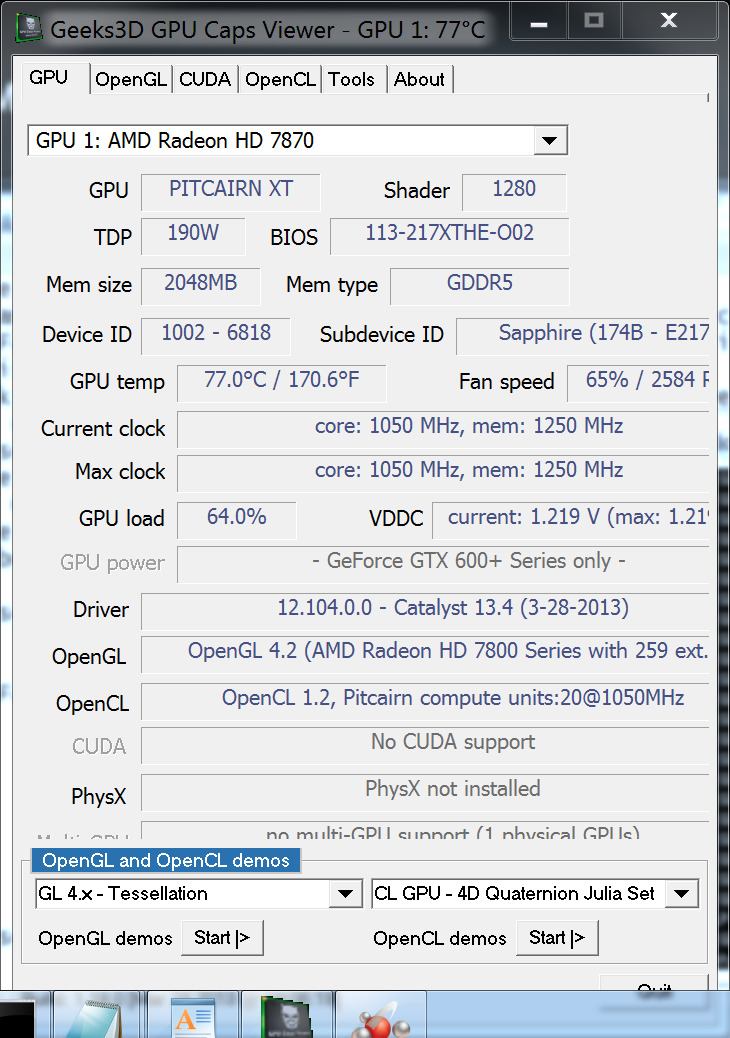730x1038 pixels.
Task: Open the OpenCL tab
Action: (x=280, y=79)
